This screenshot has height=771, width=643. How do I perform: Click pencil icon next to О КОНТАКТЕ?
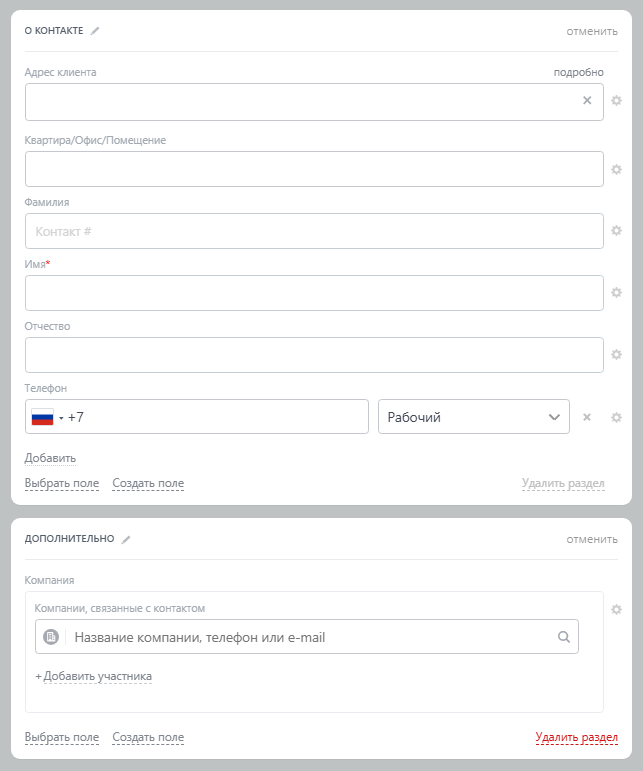click(95, 31)
